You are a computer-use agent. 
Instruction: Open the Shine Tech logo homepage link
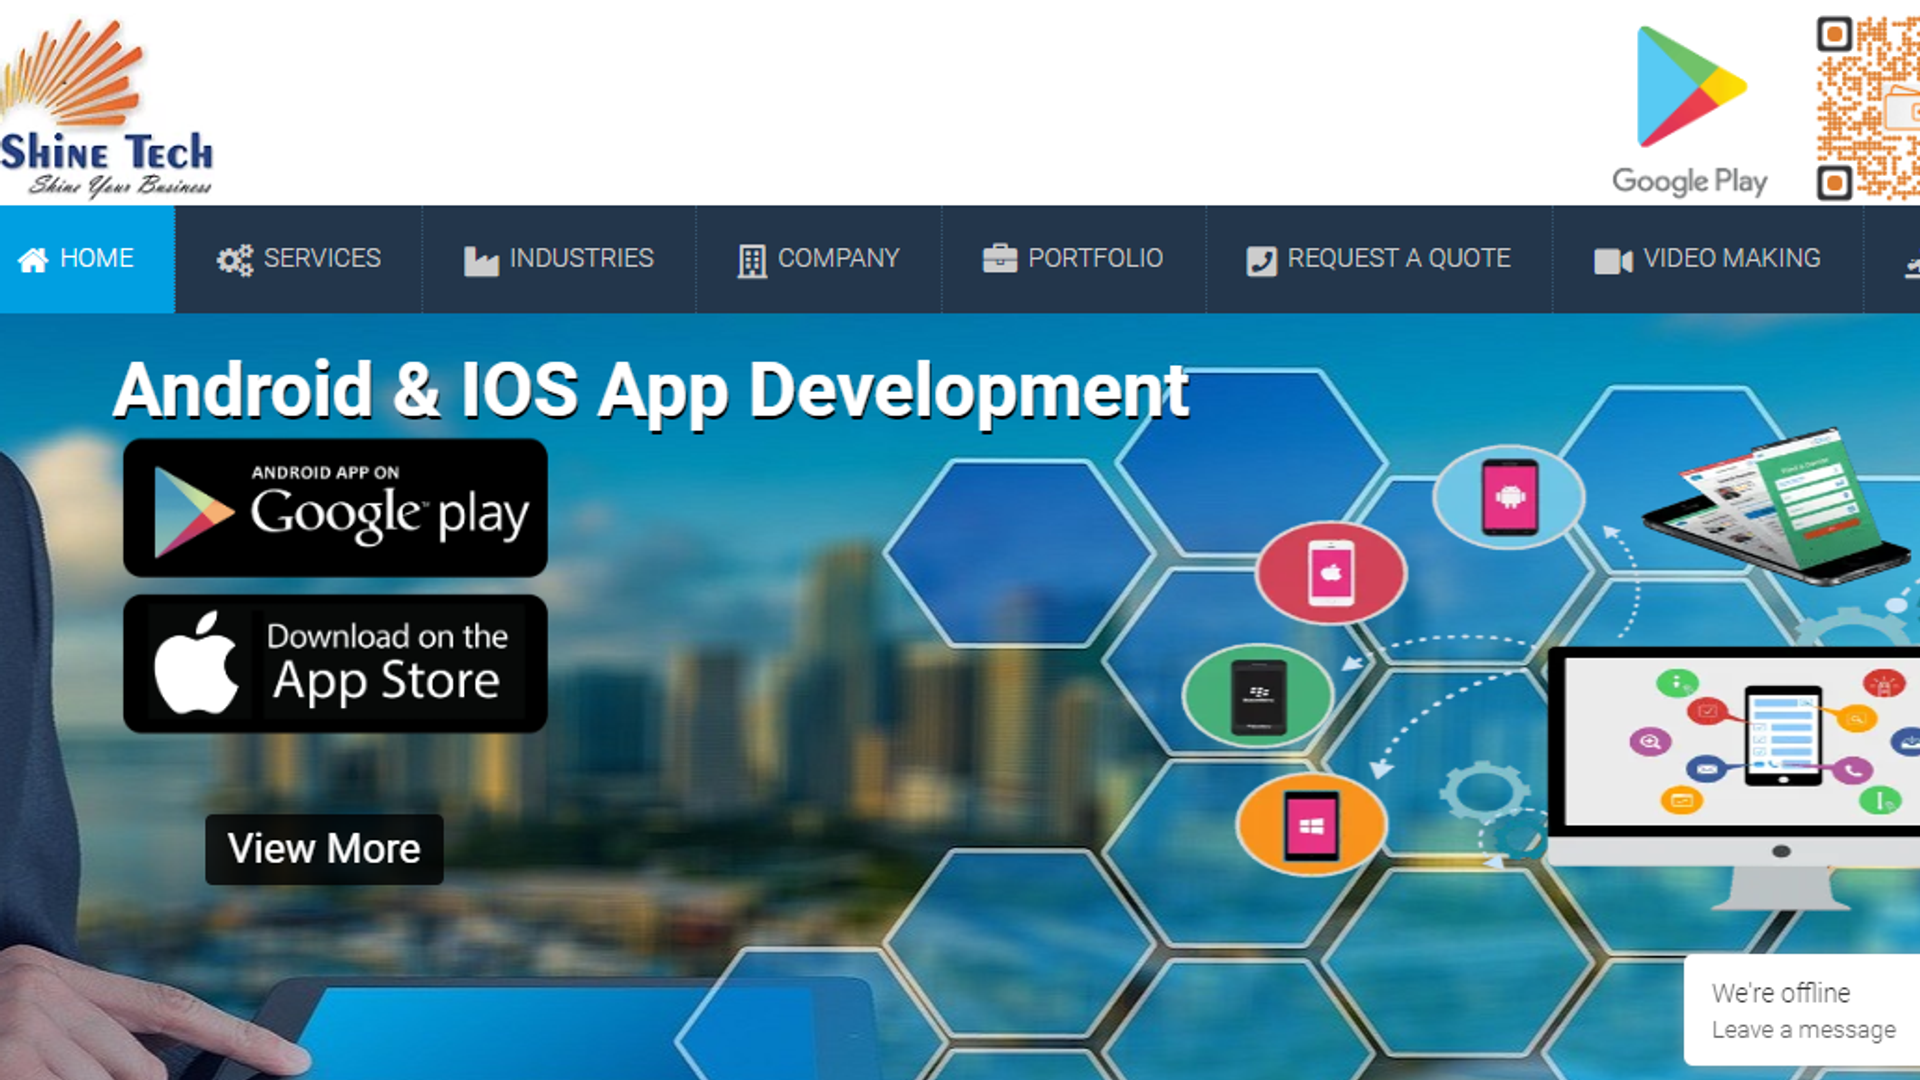click(106, 106)
